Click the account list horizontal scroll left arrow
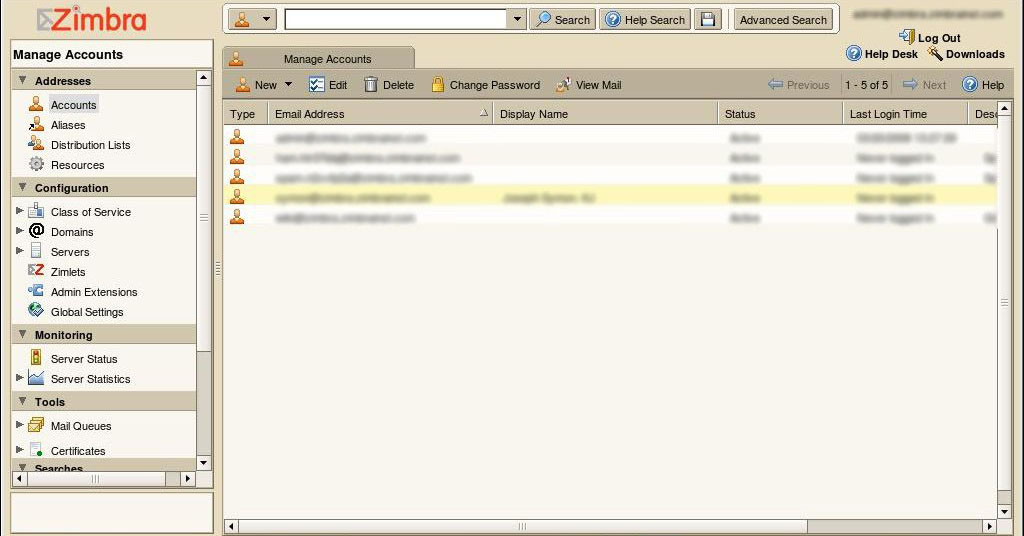This screenshot has width=1024, height=536. click(x=231, y=526)
